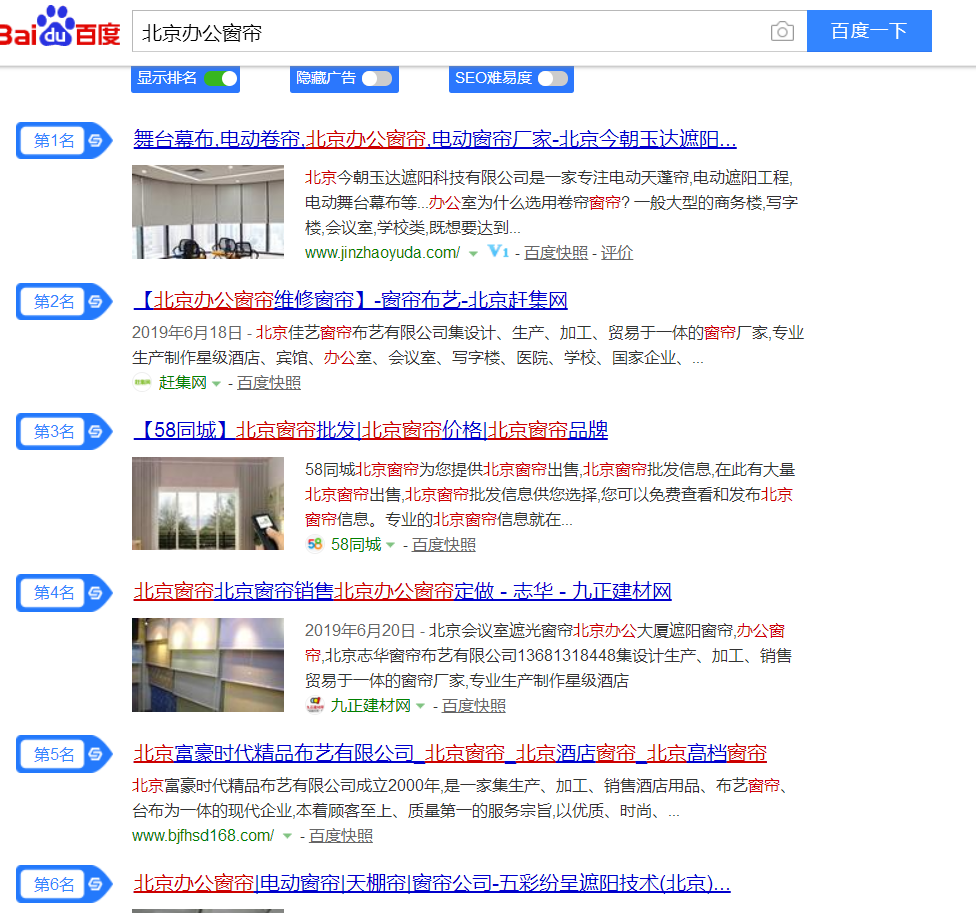This screenshot has height=913, width=976.
Task: Expand arrow next to 九正建材网
Action: (420, 706)
